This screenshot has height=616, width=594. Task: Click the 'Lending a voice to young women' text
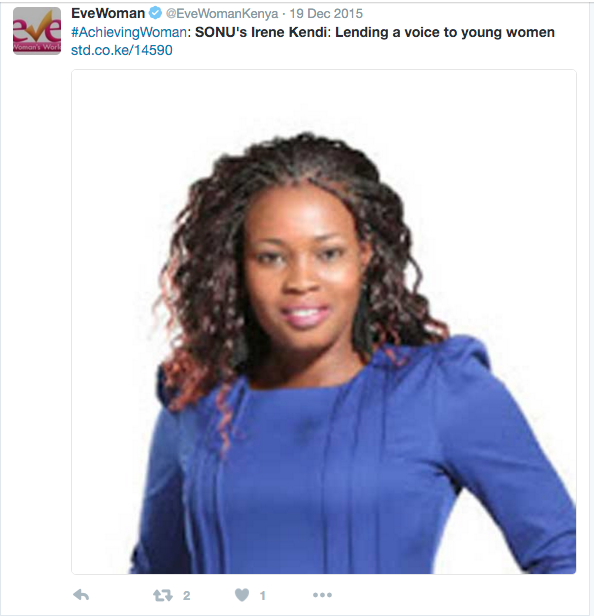tap(445, 32)
